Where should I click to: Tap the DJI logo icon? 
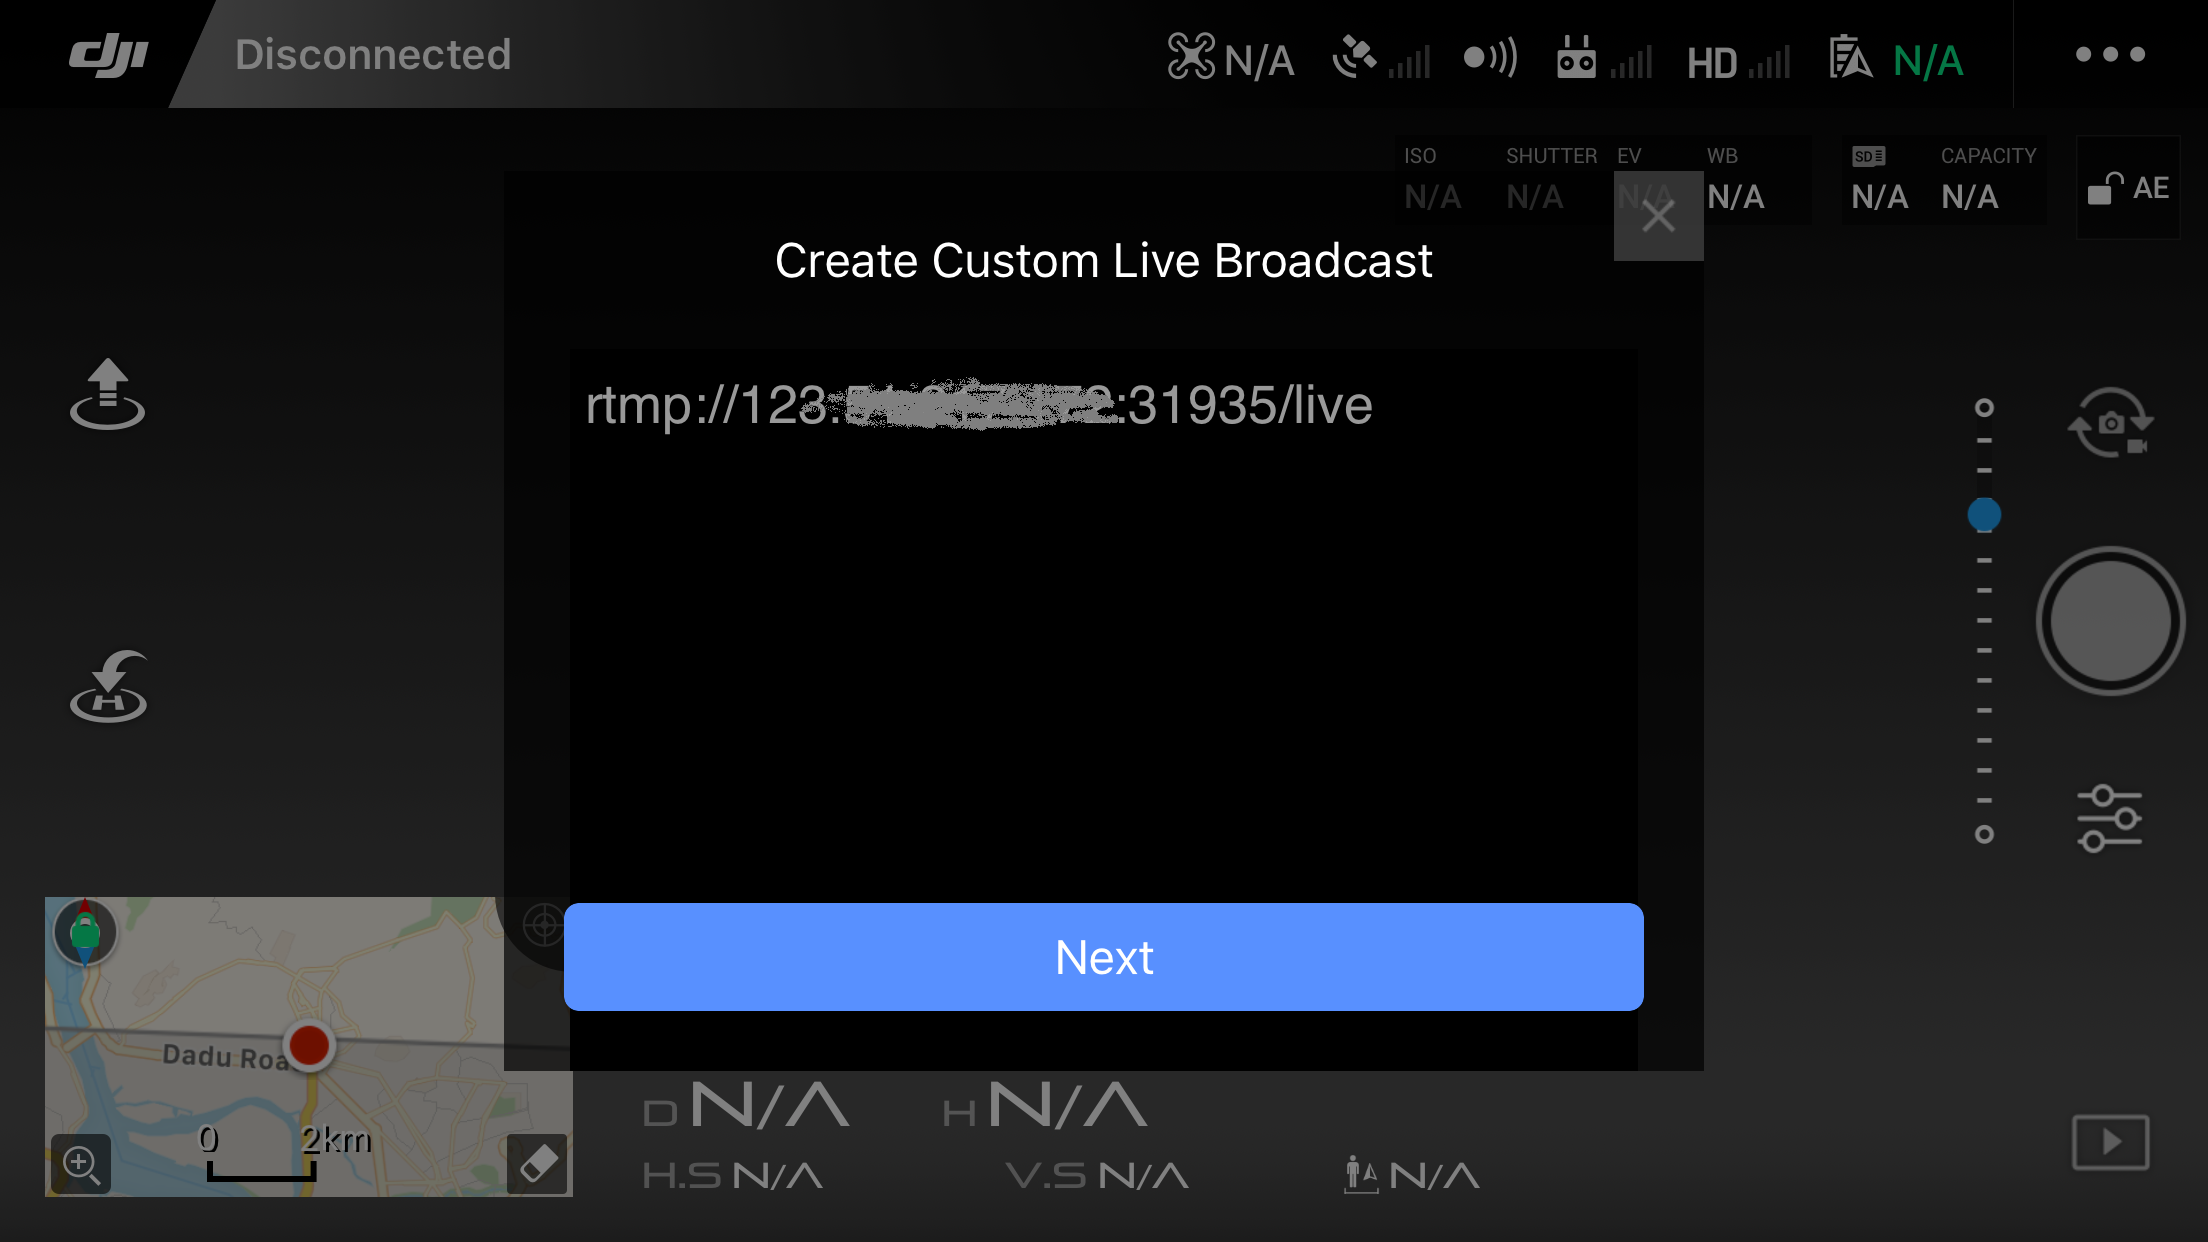click(108, 55)
